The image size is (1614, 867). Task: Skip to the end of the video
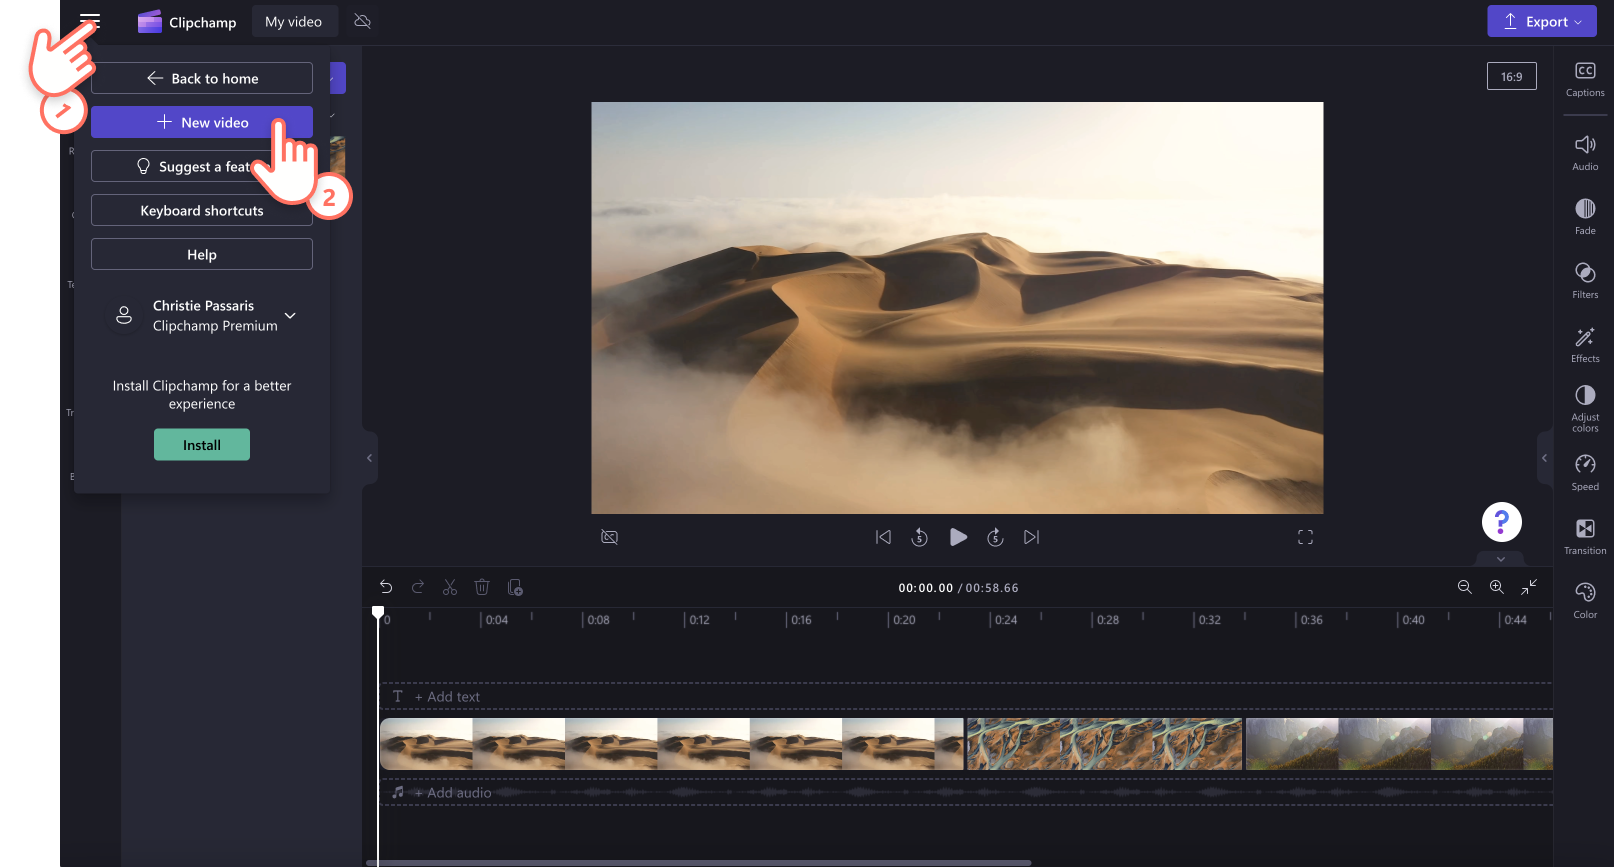1032,537
